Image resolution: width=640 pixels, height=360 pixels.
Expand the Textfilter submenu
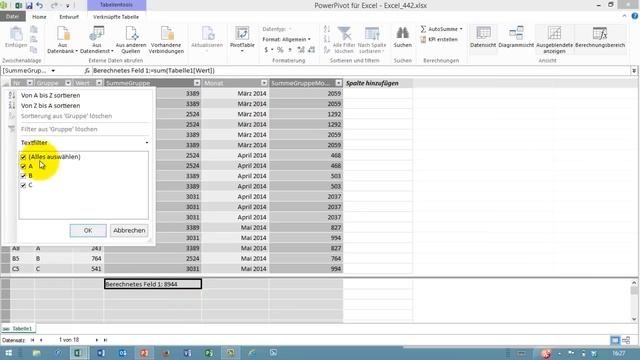[84, 142]
